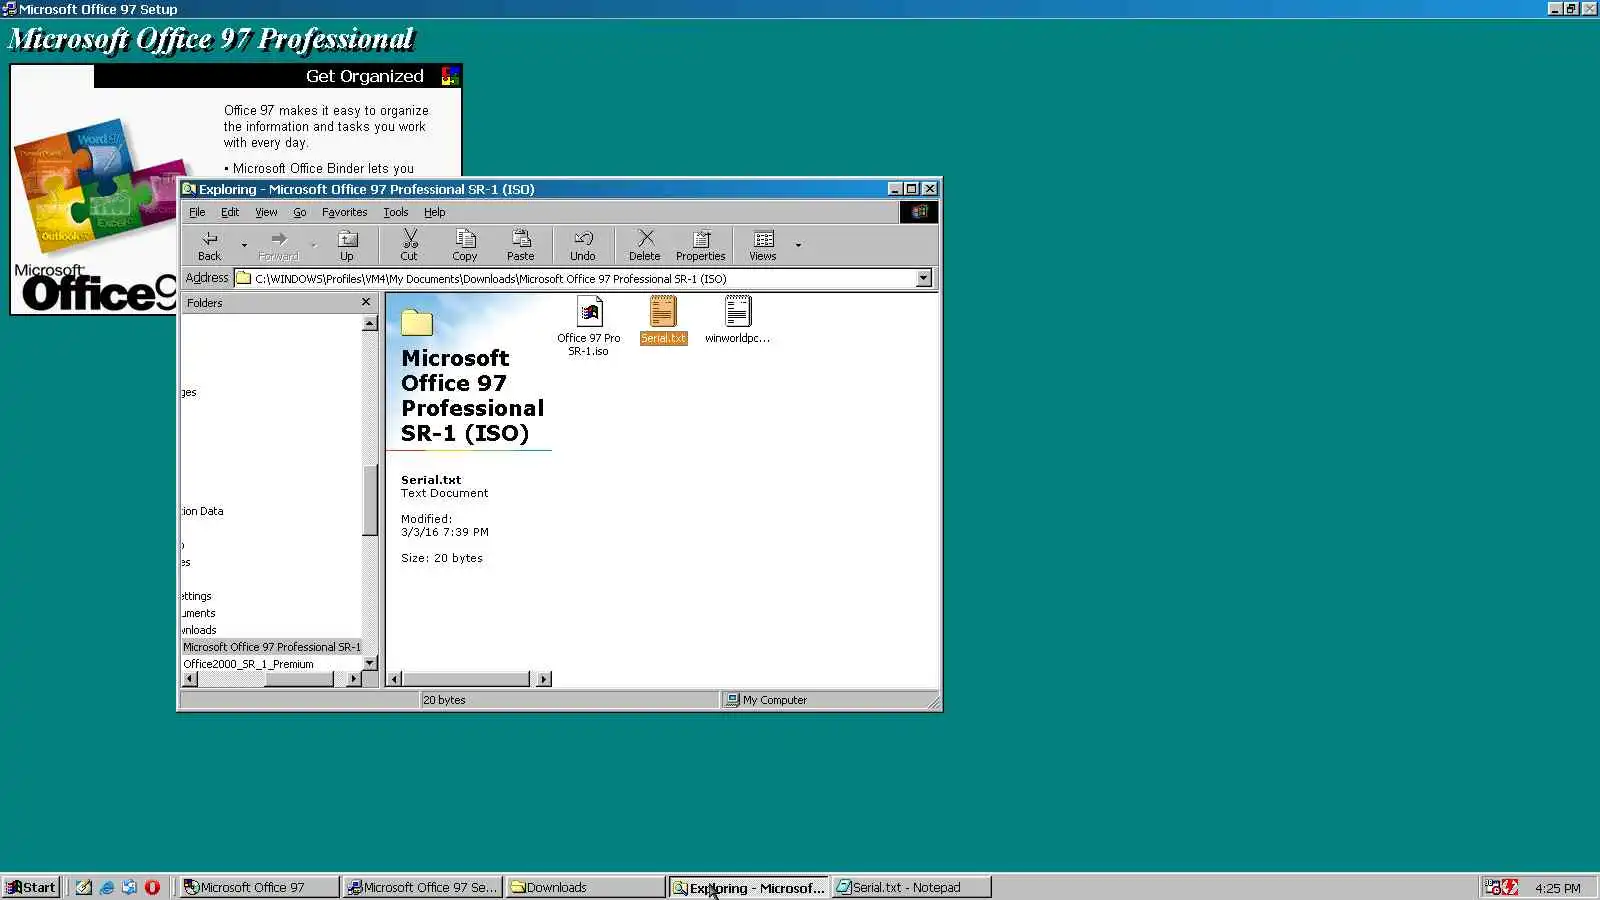Click the Show Desktop Quick Launch icon
This screenshot has height=900, width=1600.
tap(84, 887)
